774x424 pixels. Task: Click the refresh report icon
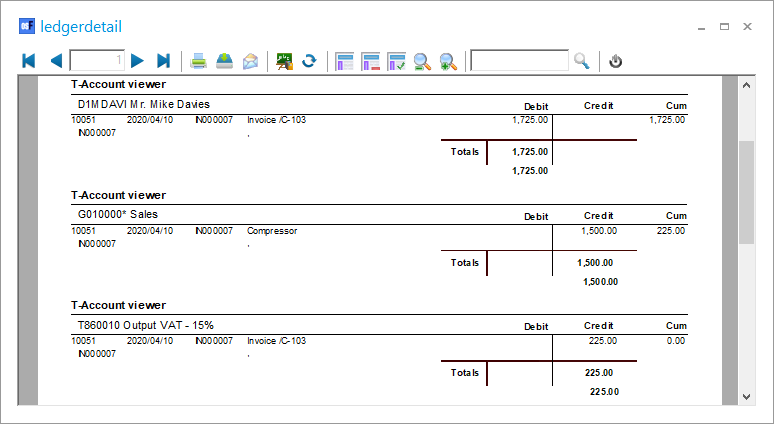[309, 61]
